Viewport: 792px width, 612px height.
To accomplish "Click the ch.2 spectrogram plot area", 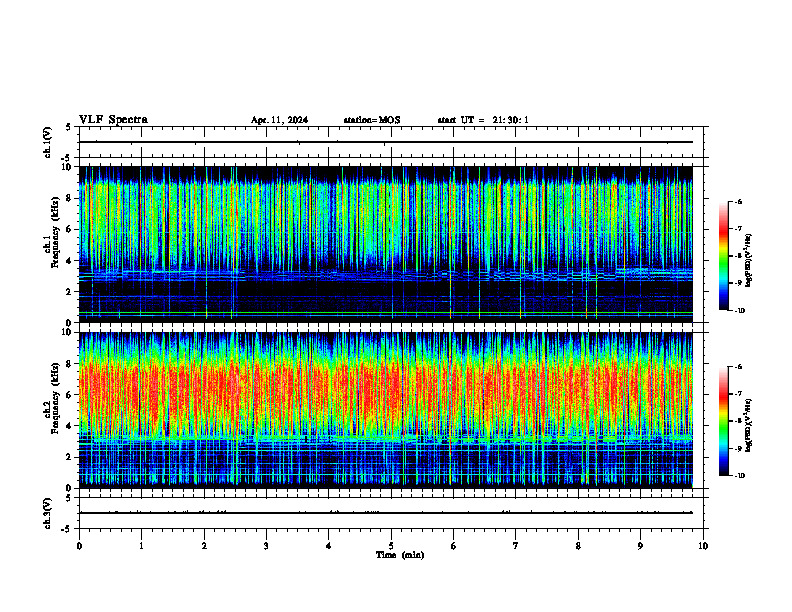I will (x=386, y=410).
